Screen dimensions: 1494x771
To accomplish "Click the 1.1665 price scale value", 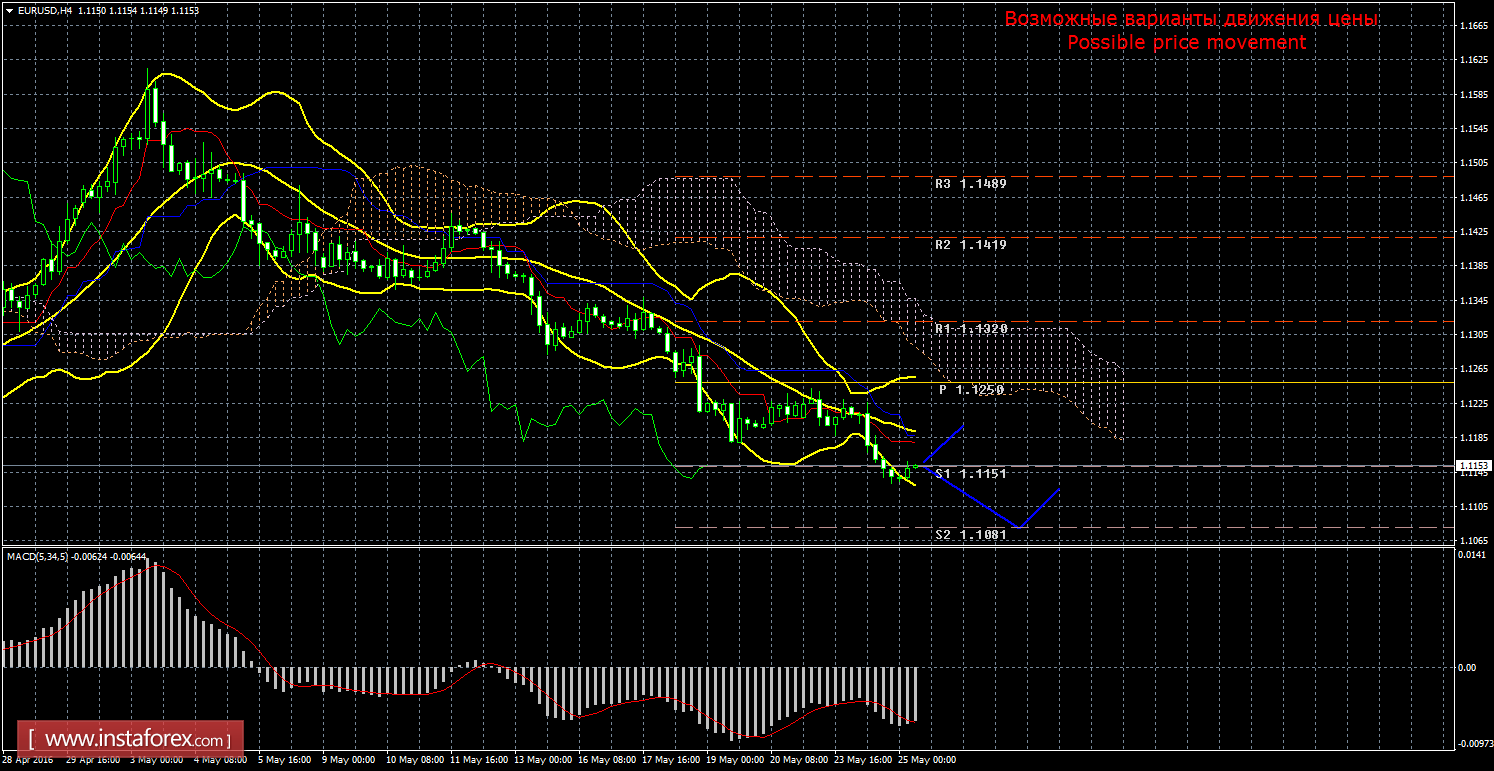I will 1472,27.
